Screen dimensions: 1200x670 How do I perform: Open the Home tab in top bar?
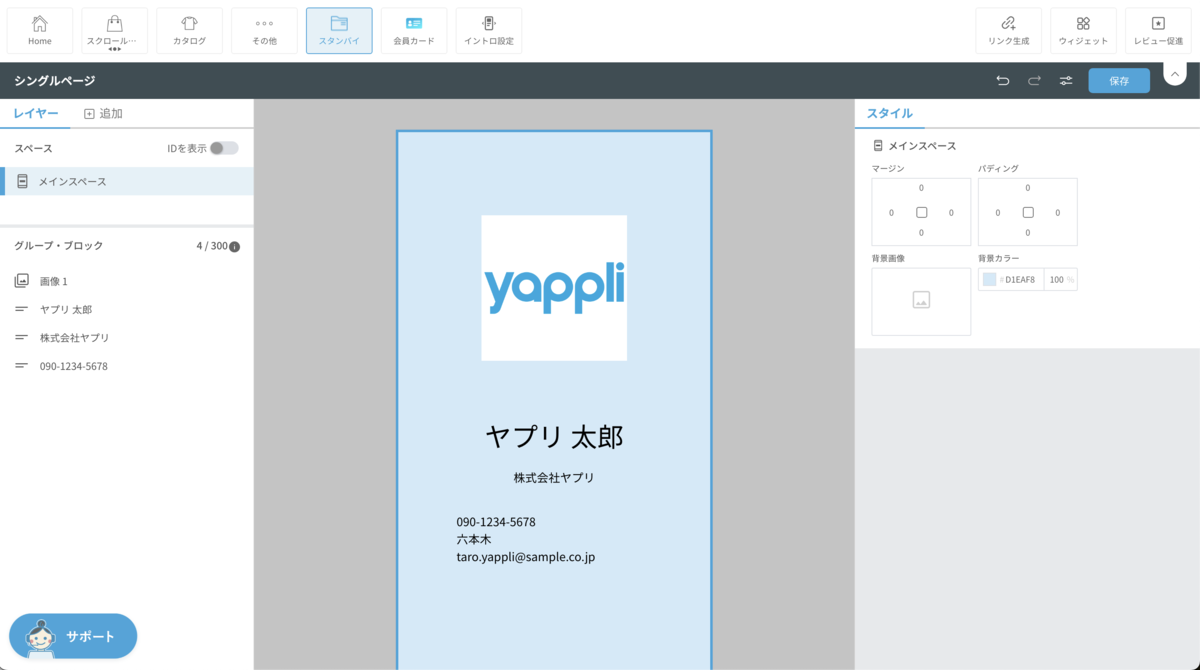40,31
